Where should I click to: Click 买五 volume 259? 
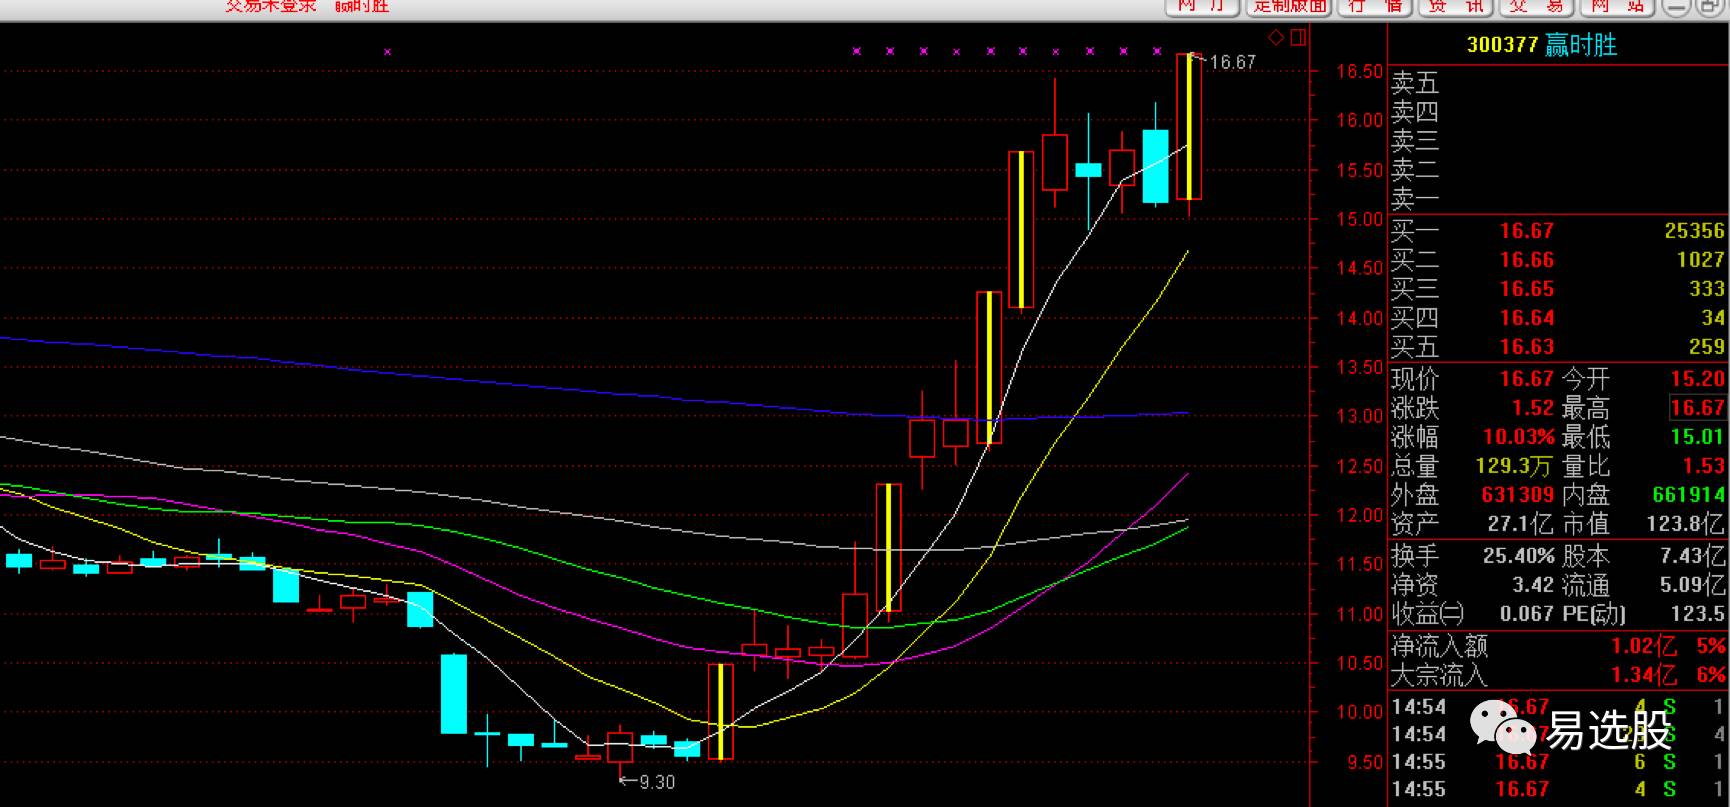[1707, 347]
